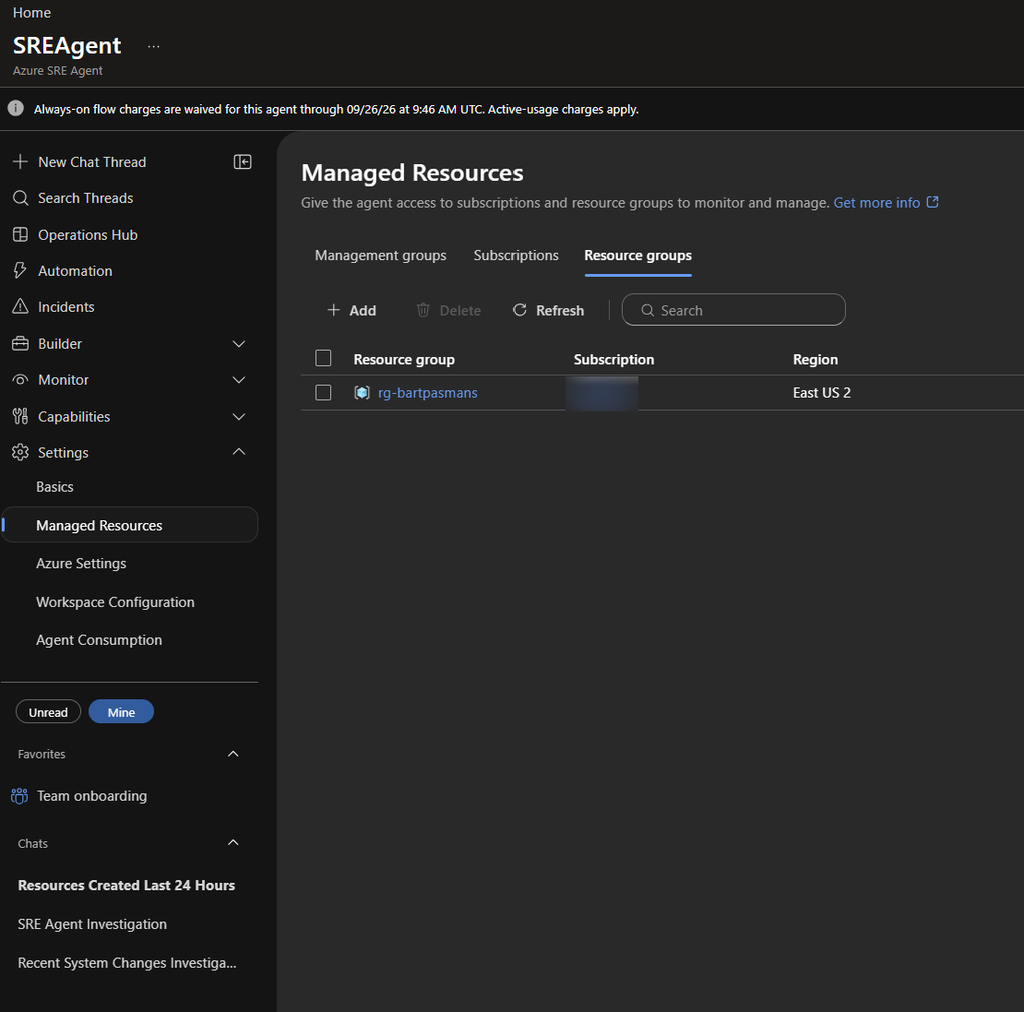The height and width of the screenshot is (1012, 1024).
Task: Click the Subscription column header
Action: (613, 359)
